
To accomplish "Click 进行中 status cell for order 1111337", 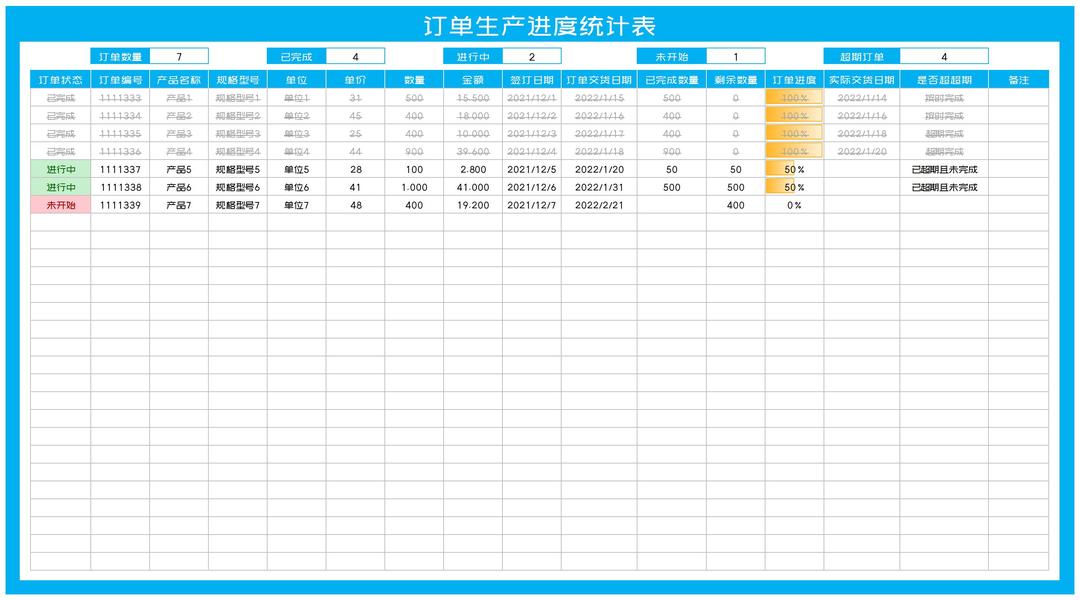I will [x=61, y=169].
